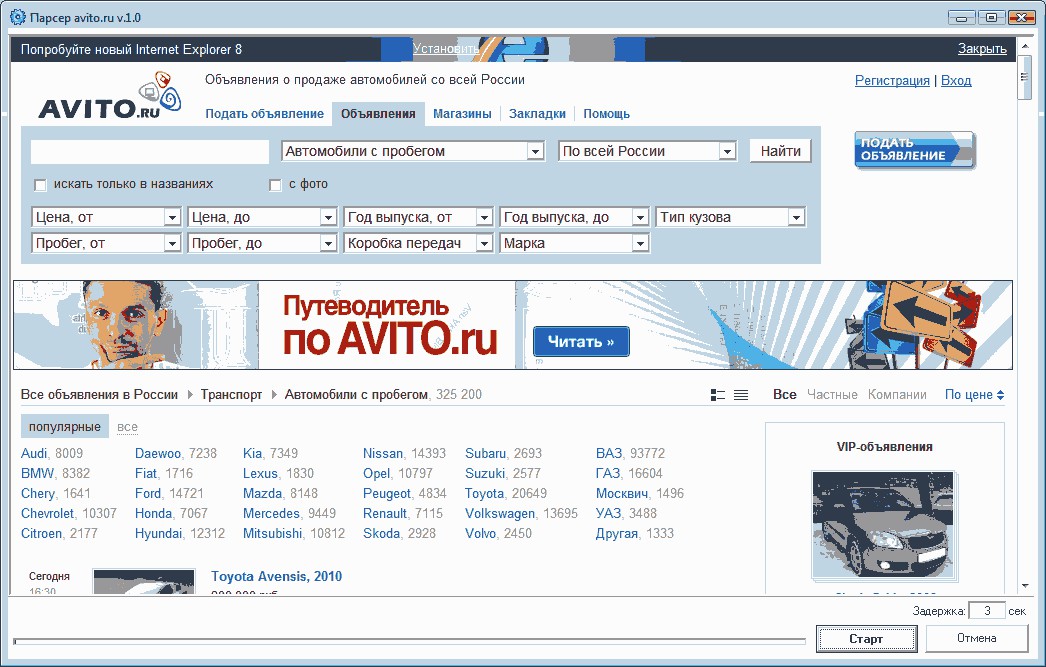This screenshot has height=667, width=1046.
Task: Click the blue 'Подать объявление' banner button
Action: click(x=915, y=149)
